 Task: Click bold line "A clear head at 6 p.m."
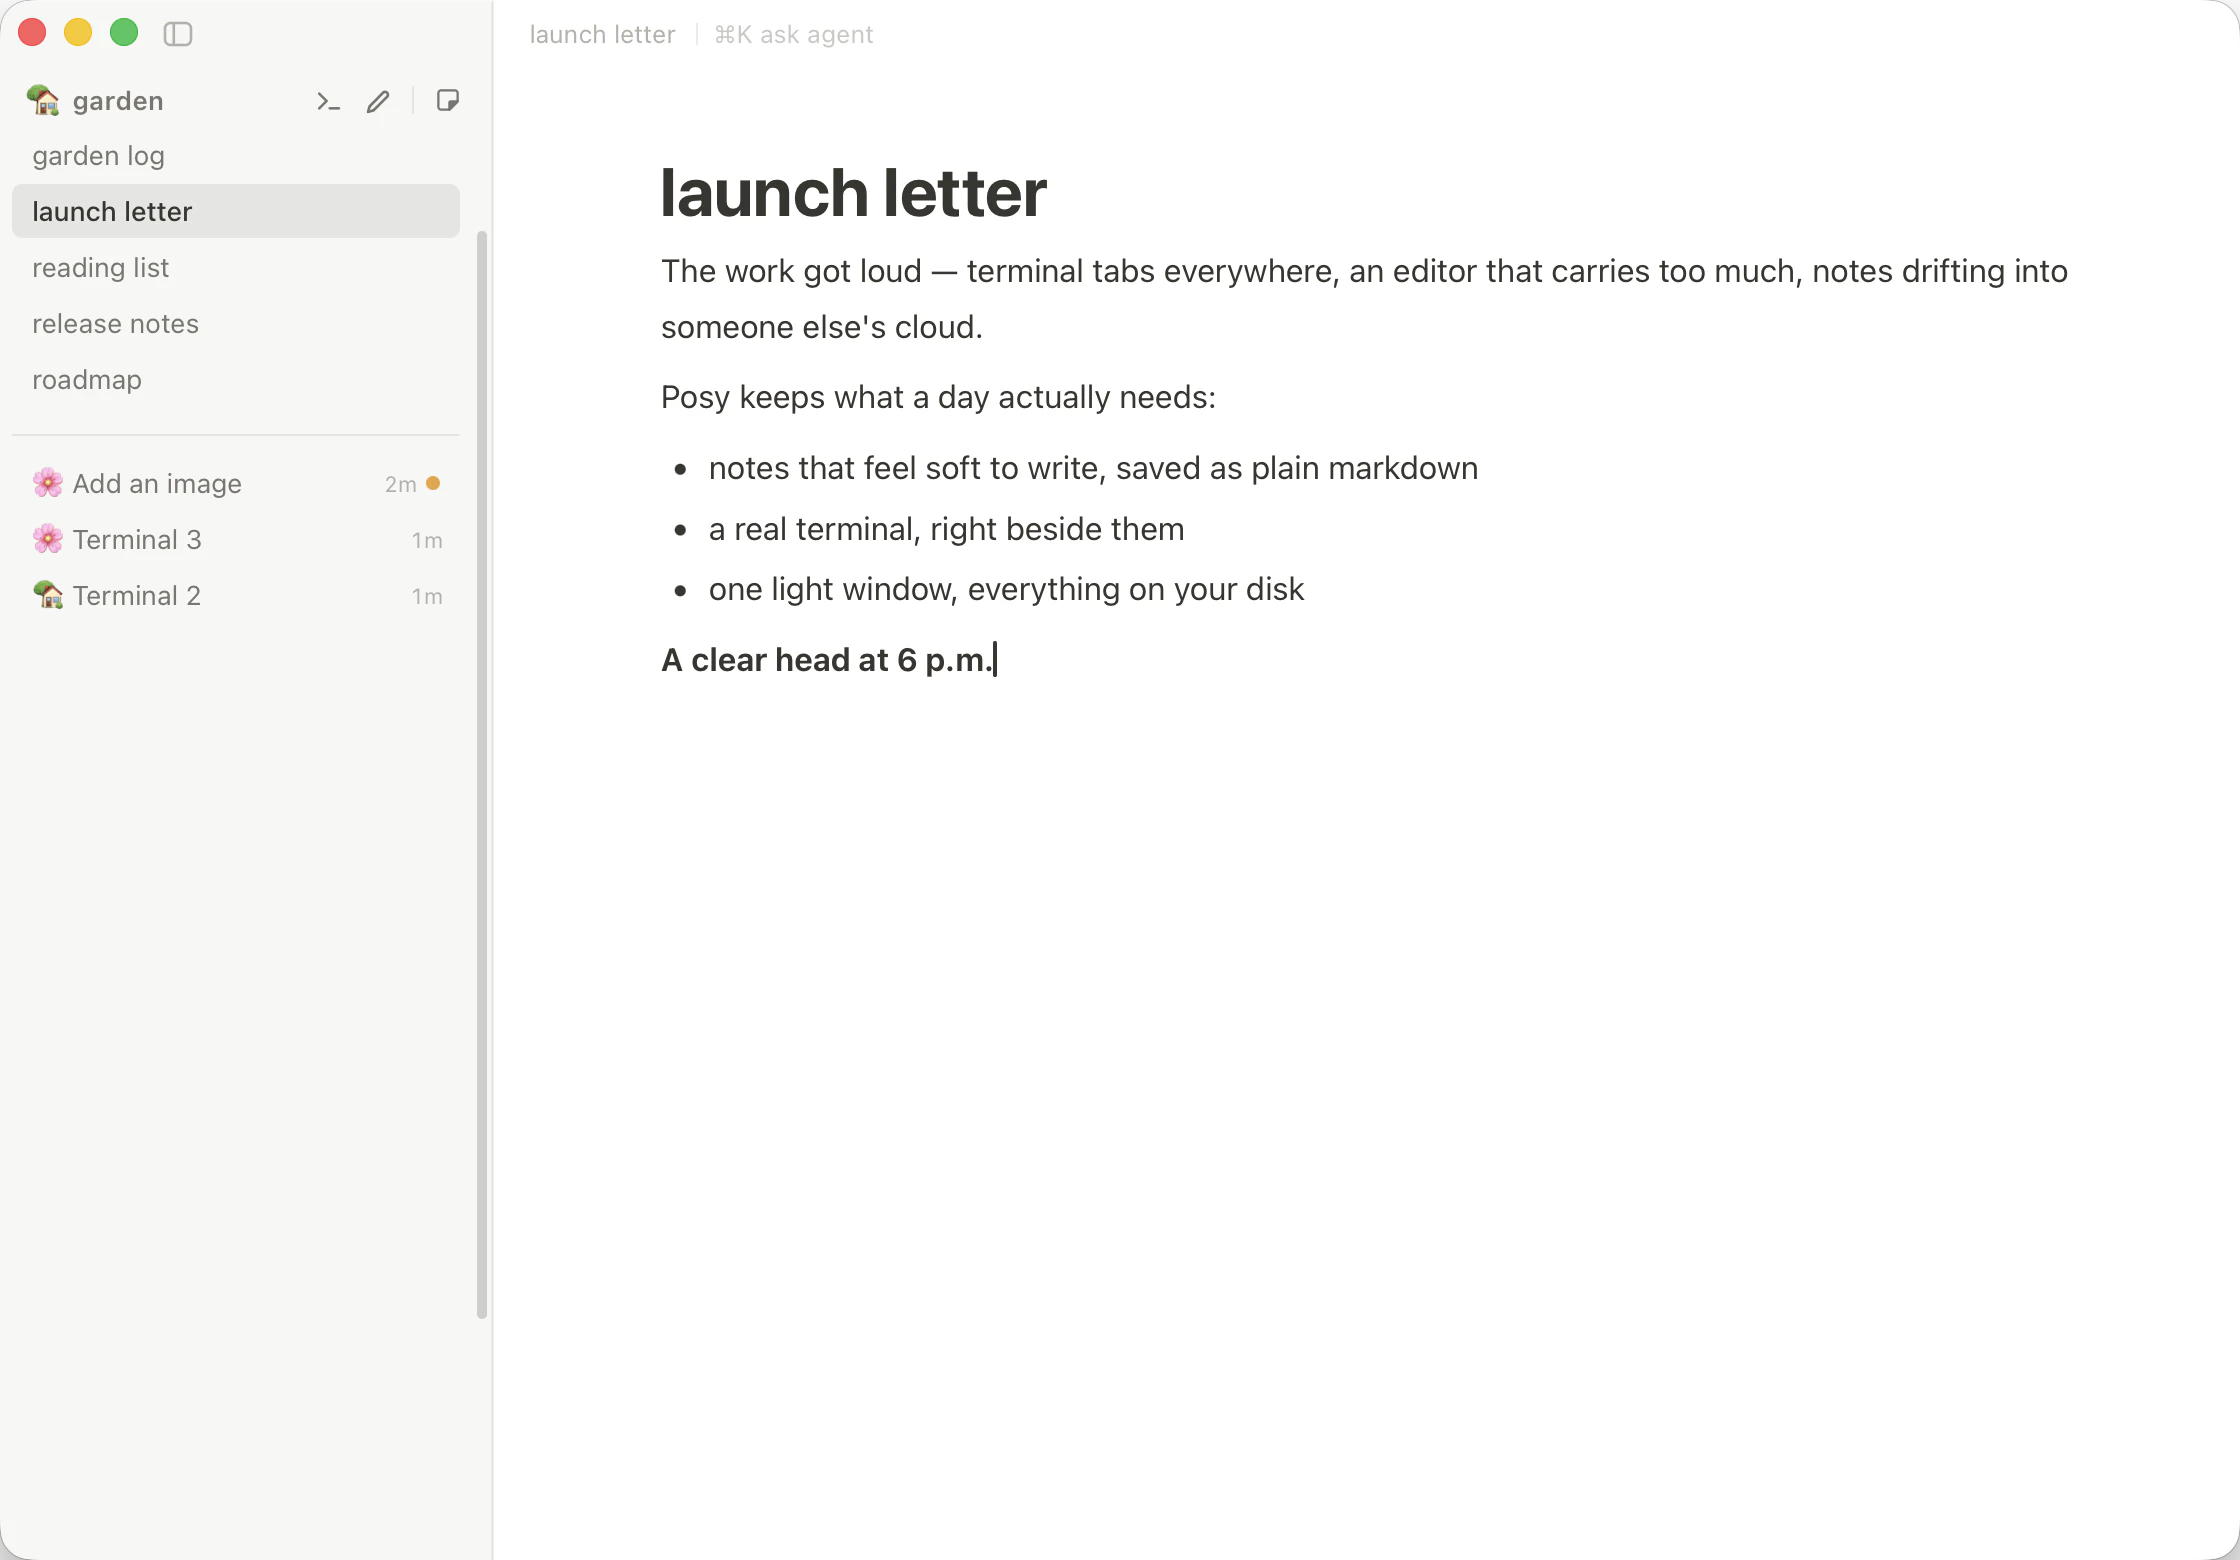pos(828,660)
